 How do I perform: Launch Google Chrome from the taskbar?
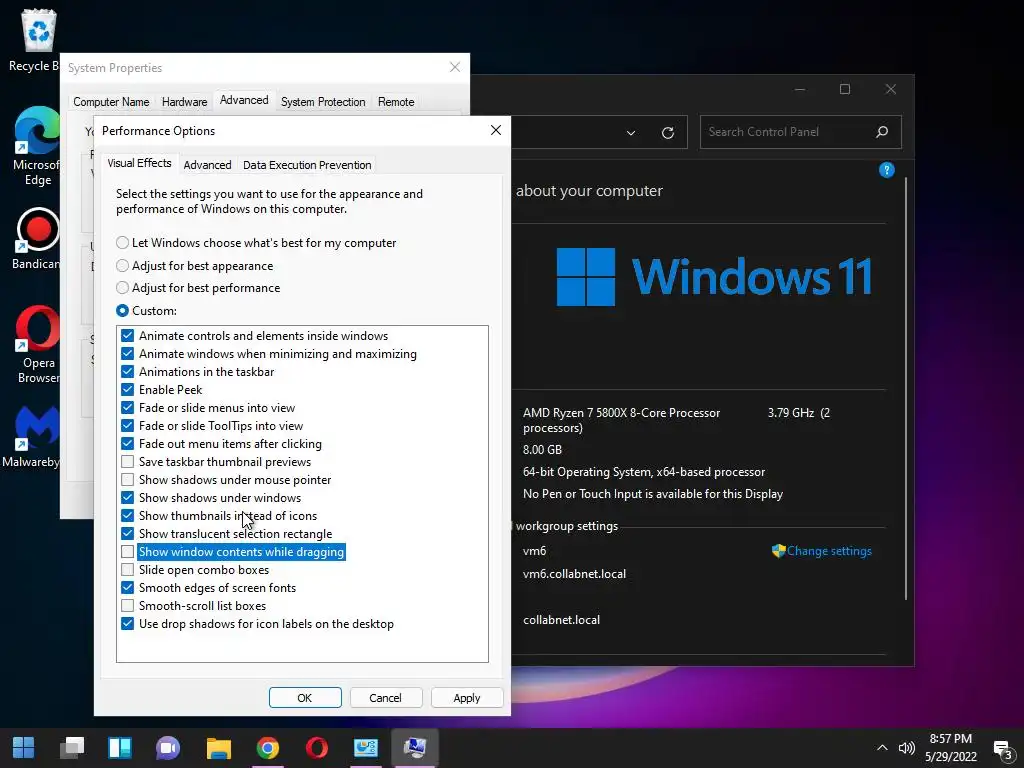[x=268, y=748]
